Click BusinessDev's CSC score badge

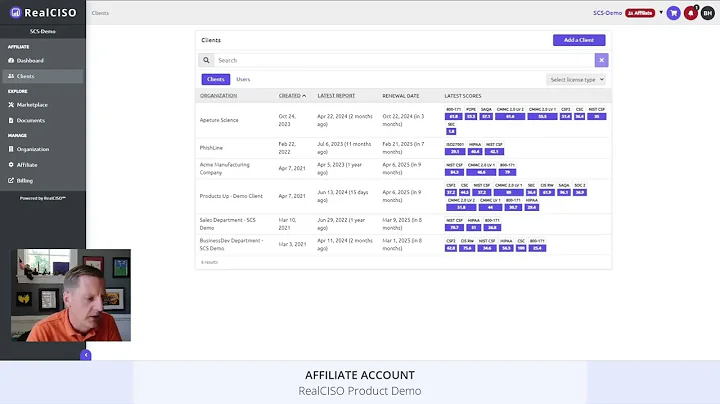[x=521, y=248]
